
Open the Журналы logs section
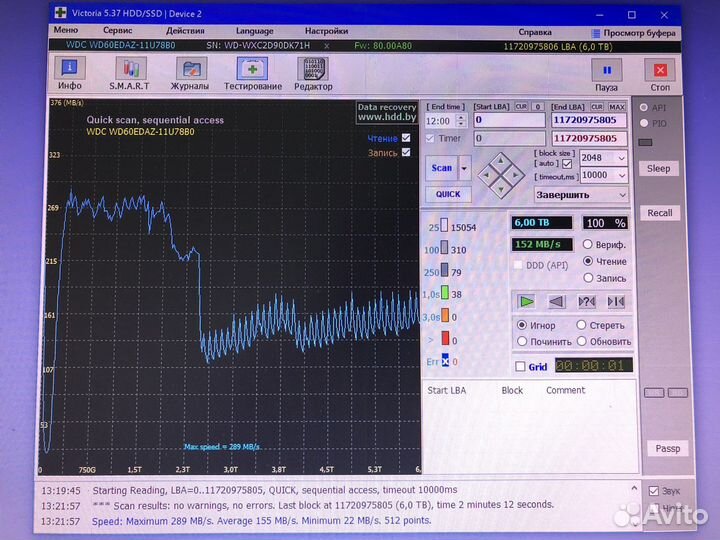[189, 74]
